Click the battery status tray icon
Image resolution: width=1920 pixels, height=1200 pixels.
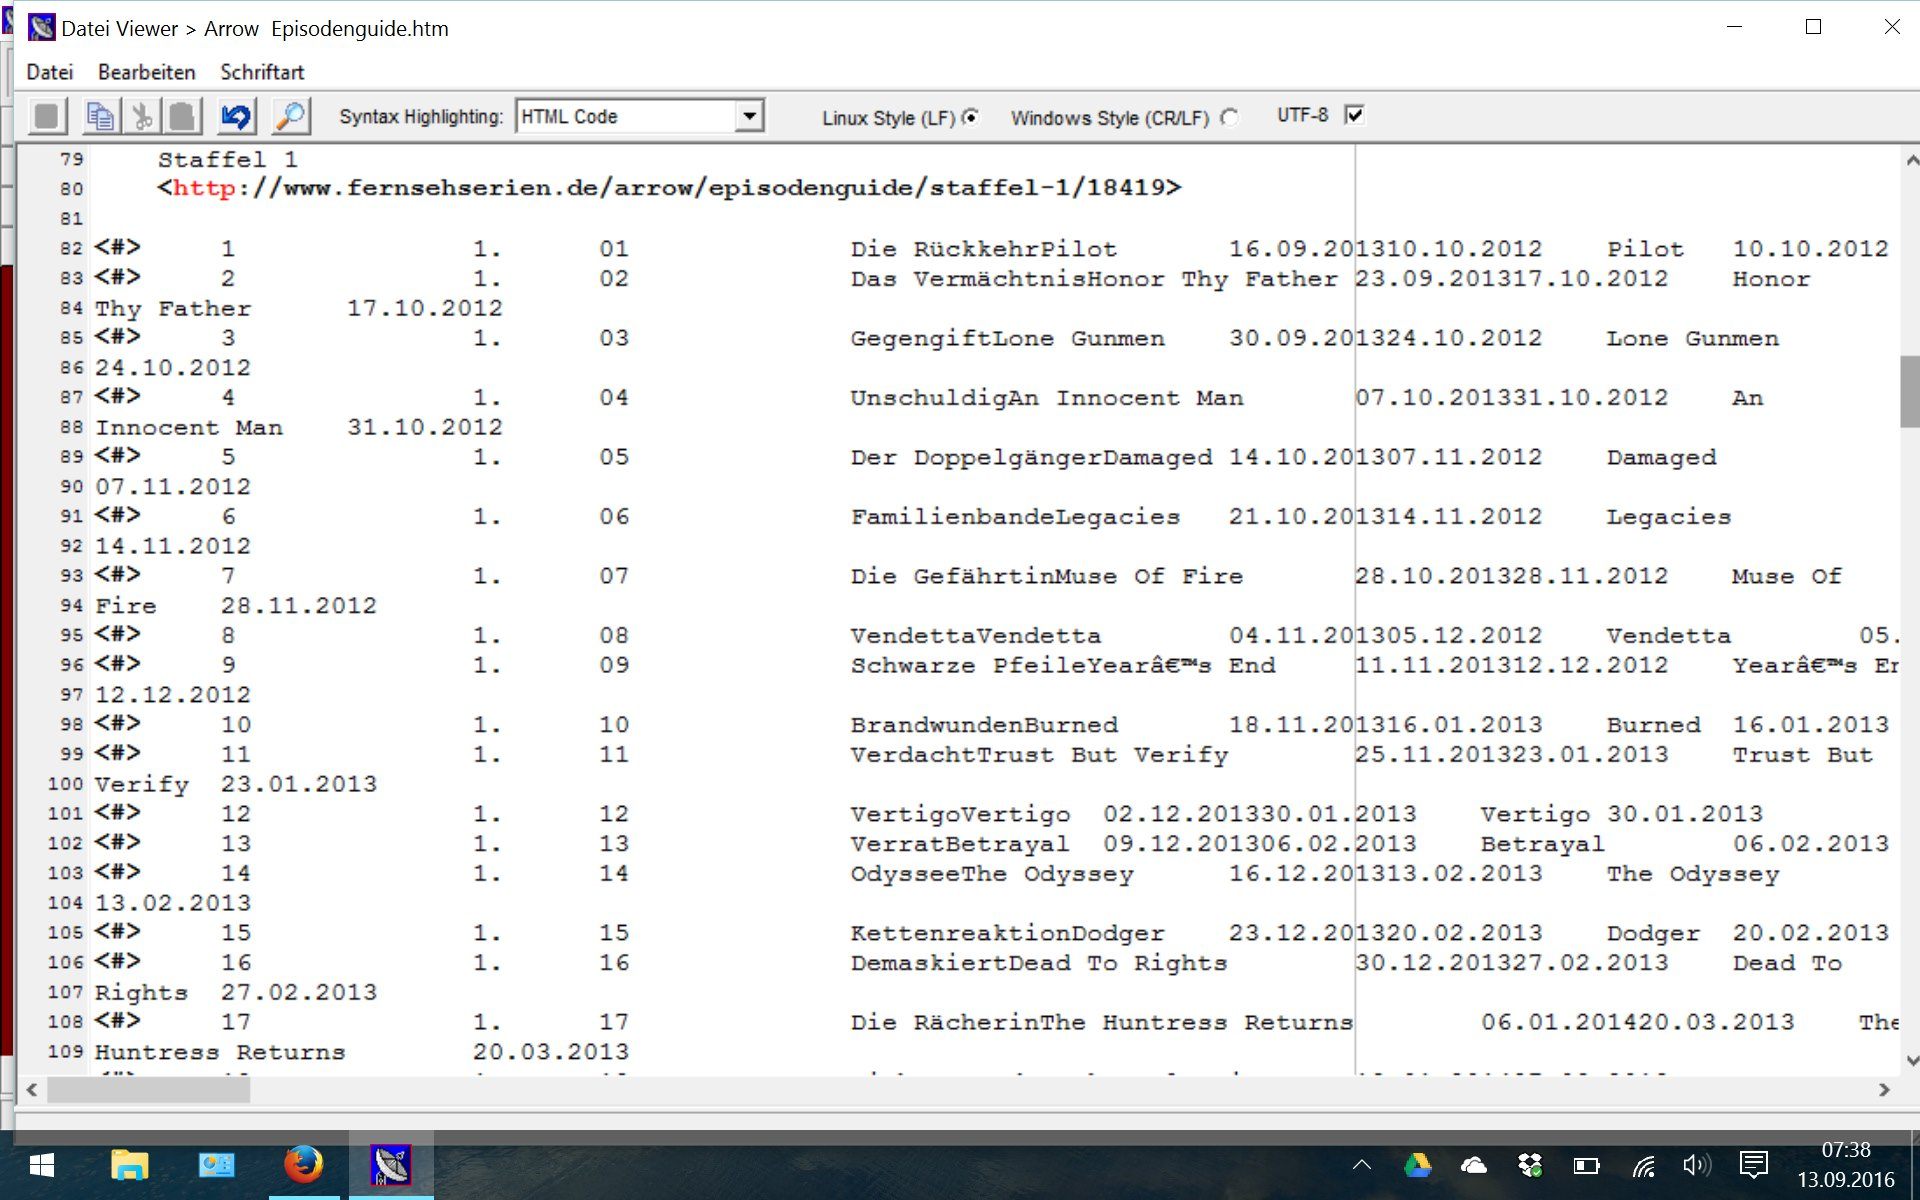click(1586, 1165)
